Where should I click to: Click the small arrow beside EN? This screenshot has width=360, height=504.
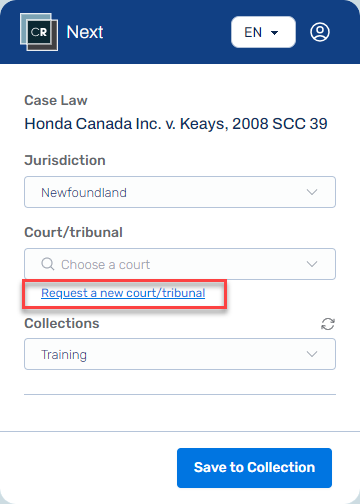274,33
